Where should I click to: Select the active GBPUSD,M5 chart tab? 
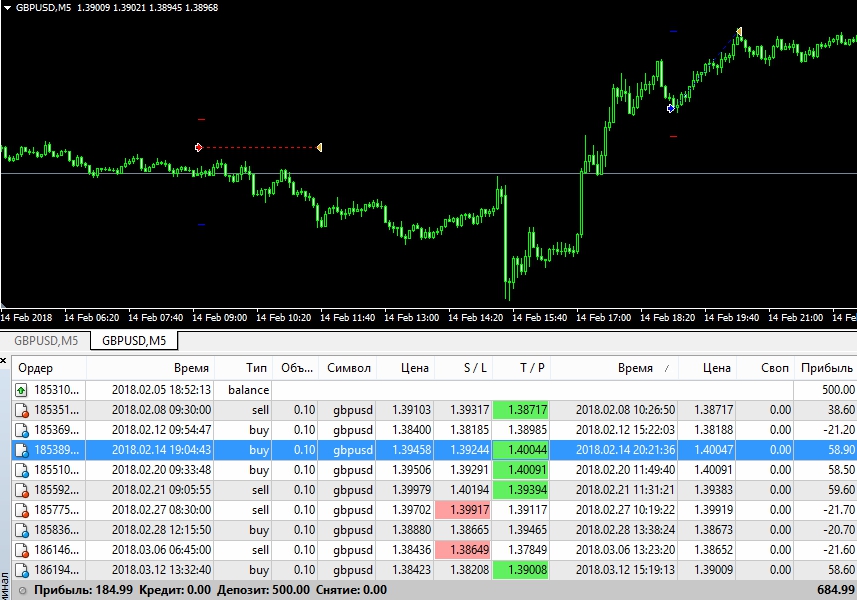click(134, 340)
